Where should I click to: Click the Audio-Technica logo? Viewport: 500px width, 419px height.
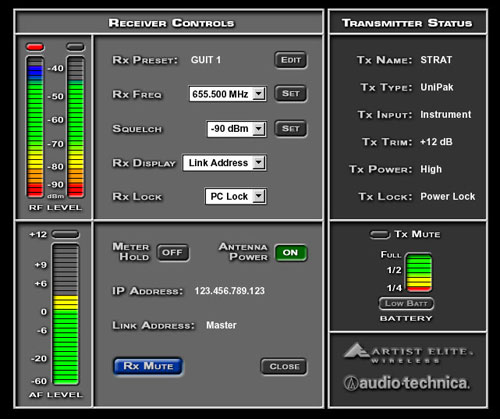tap(407, 383)
